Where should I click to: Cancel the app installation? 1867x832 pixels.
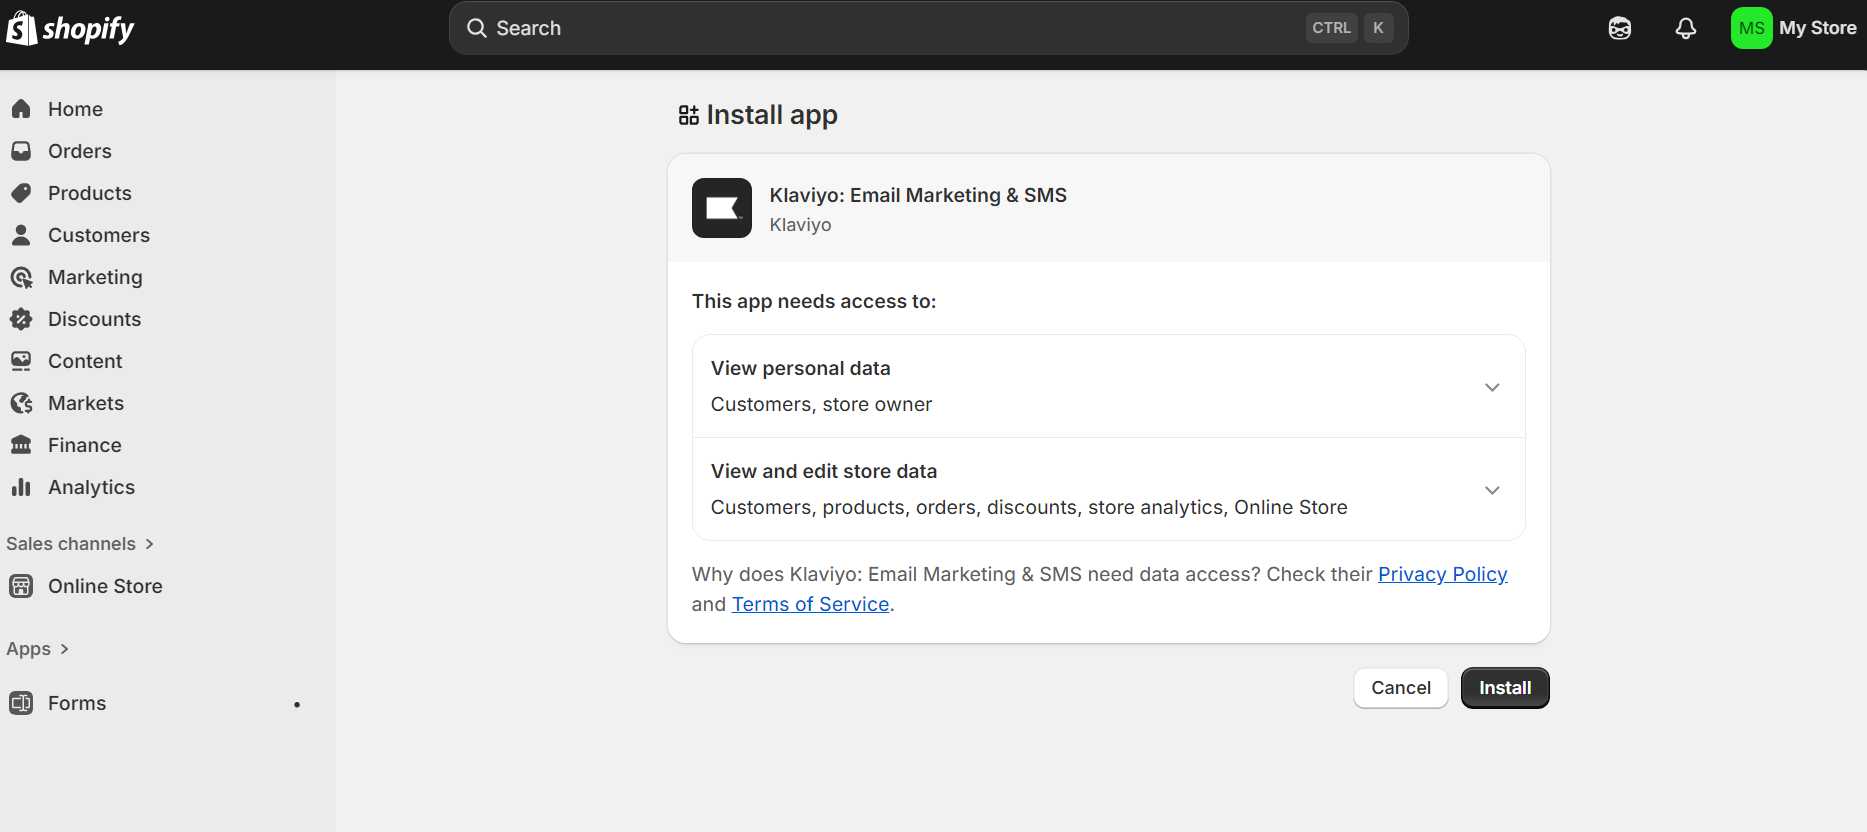point(1401,688)
